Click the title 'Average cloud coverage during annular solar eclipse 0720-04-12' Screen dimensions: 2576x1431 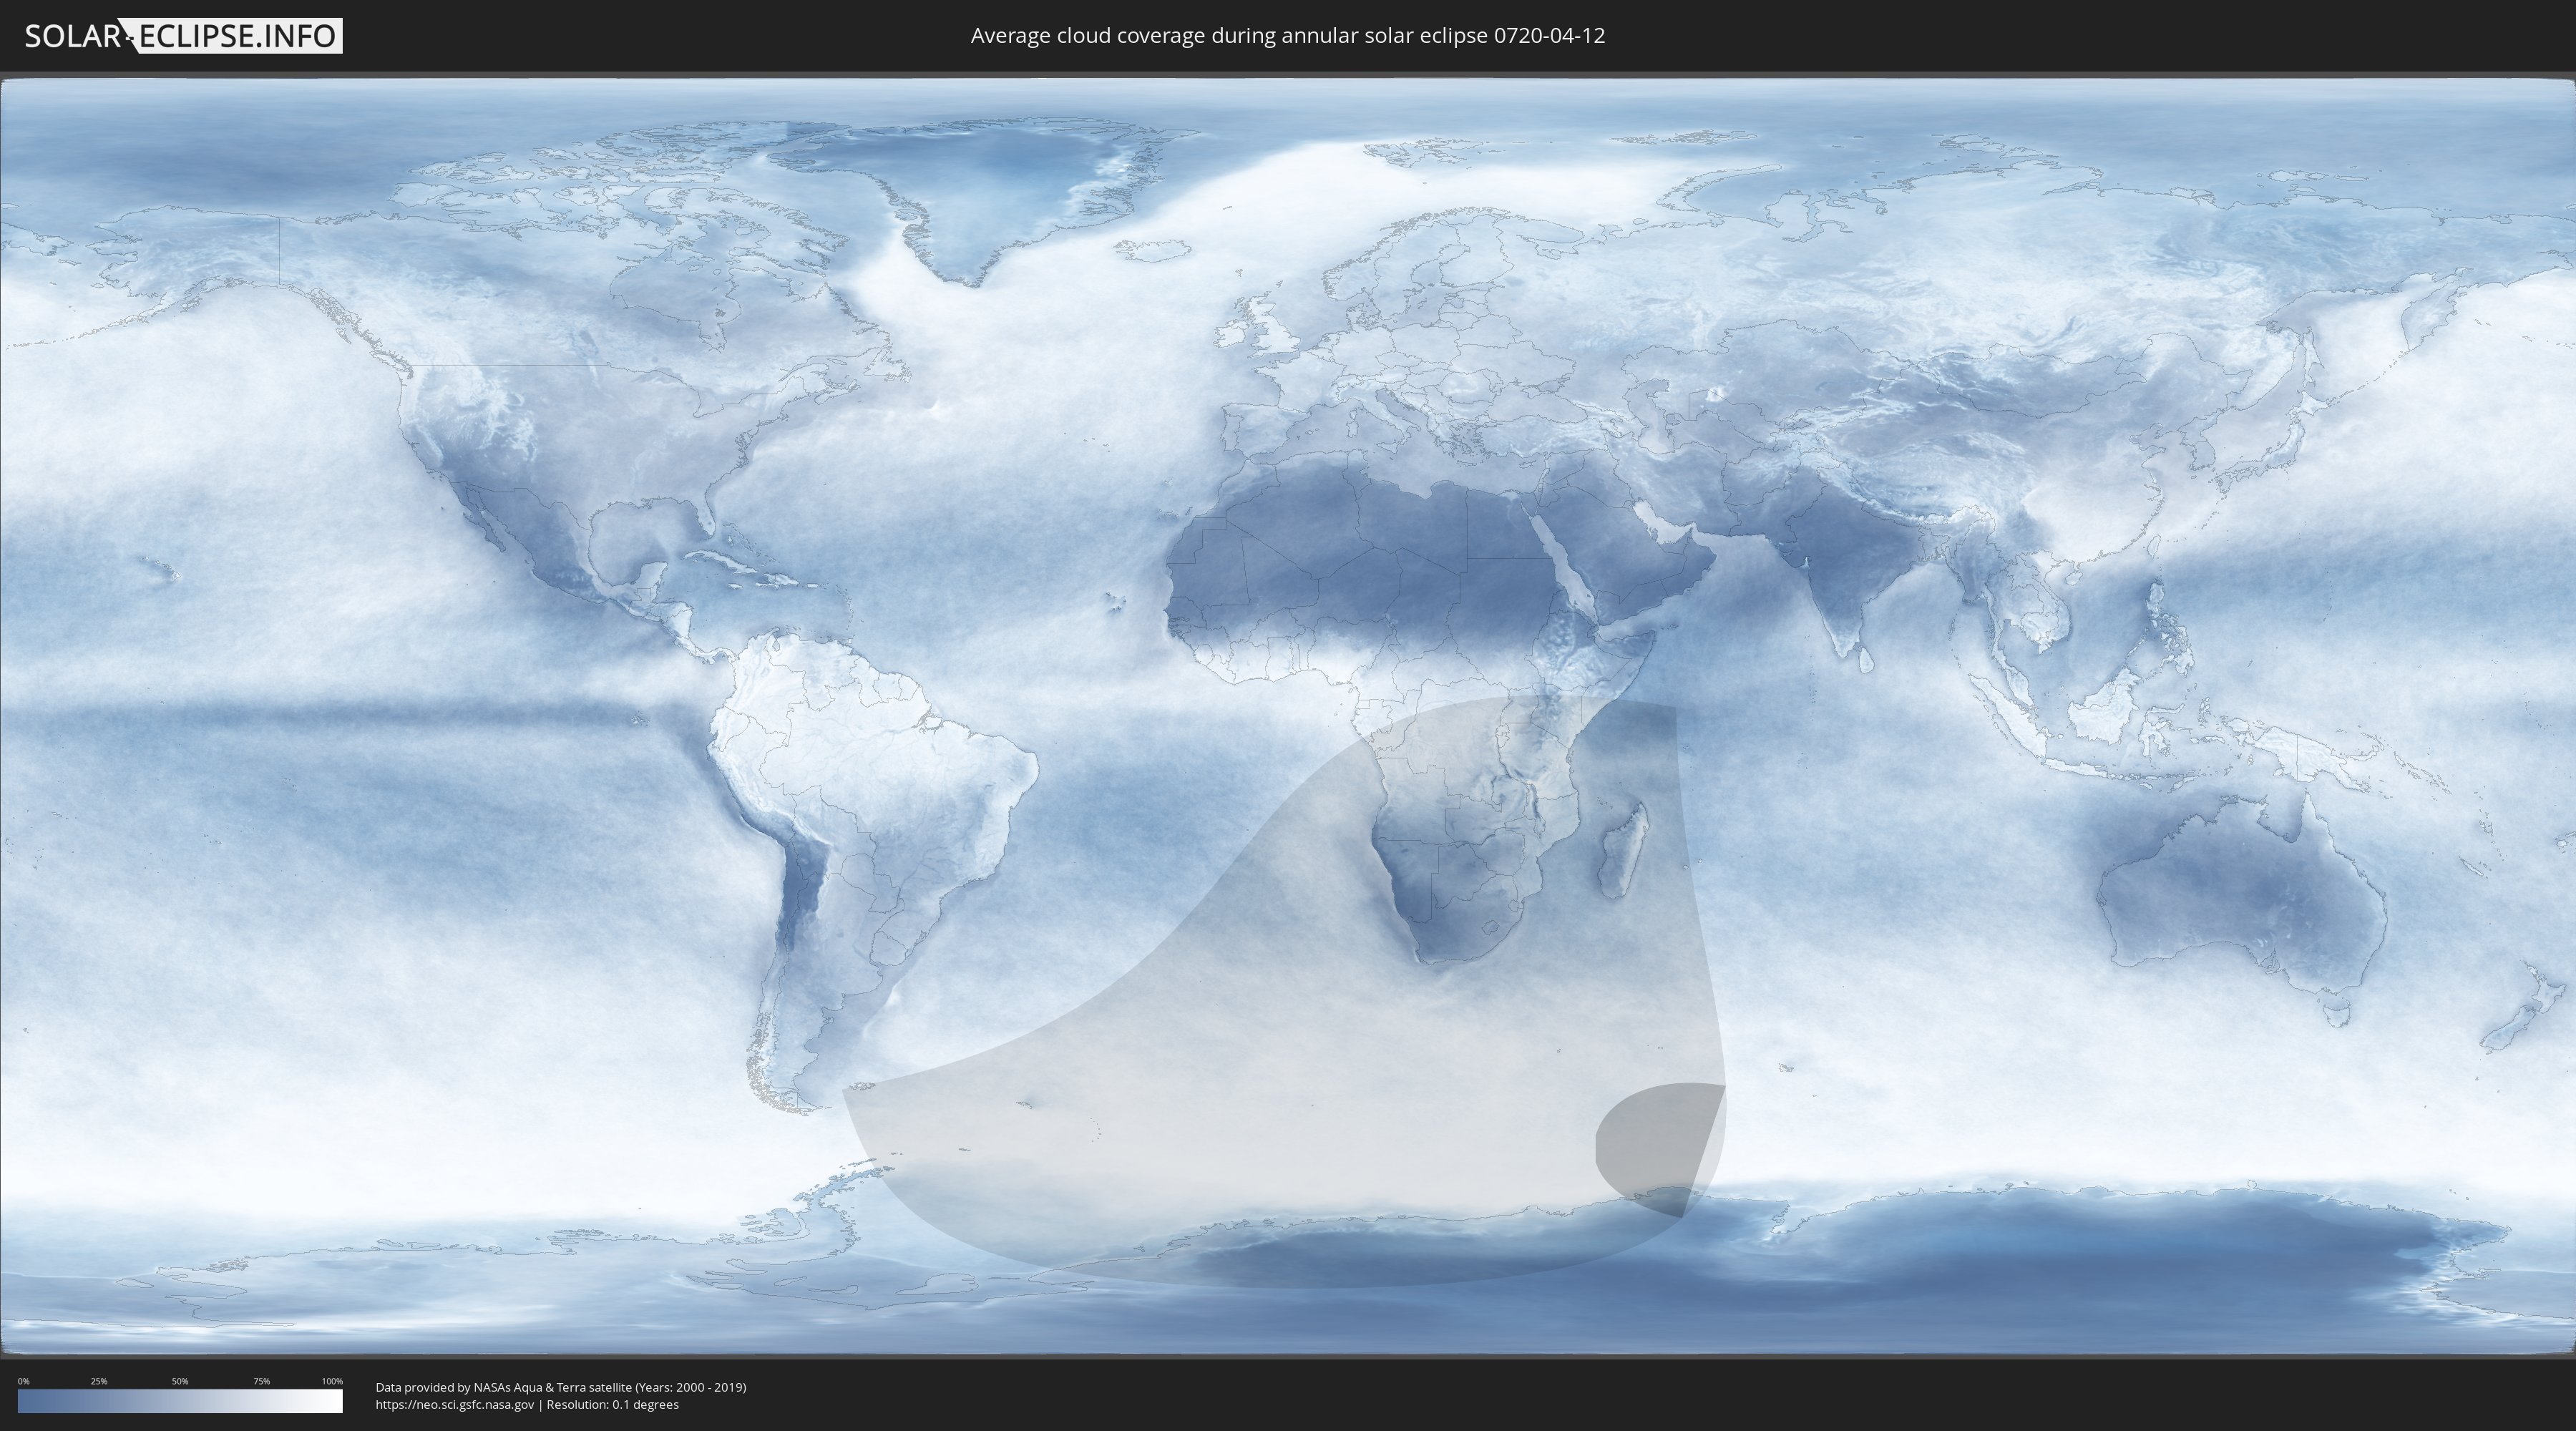(x=1288, y=36)
